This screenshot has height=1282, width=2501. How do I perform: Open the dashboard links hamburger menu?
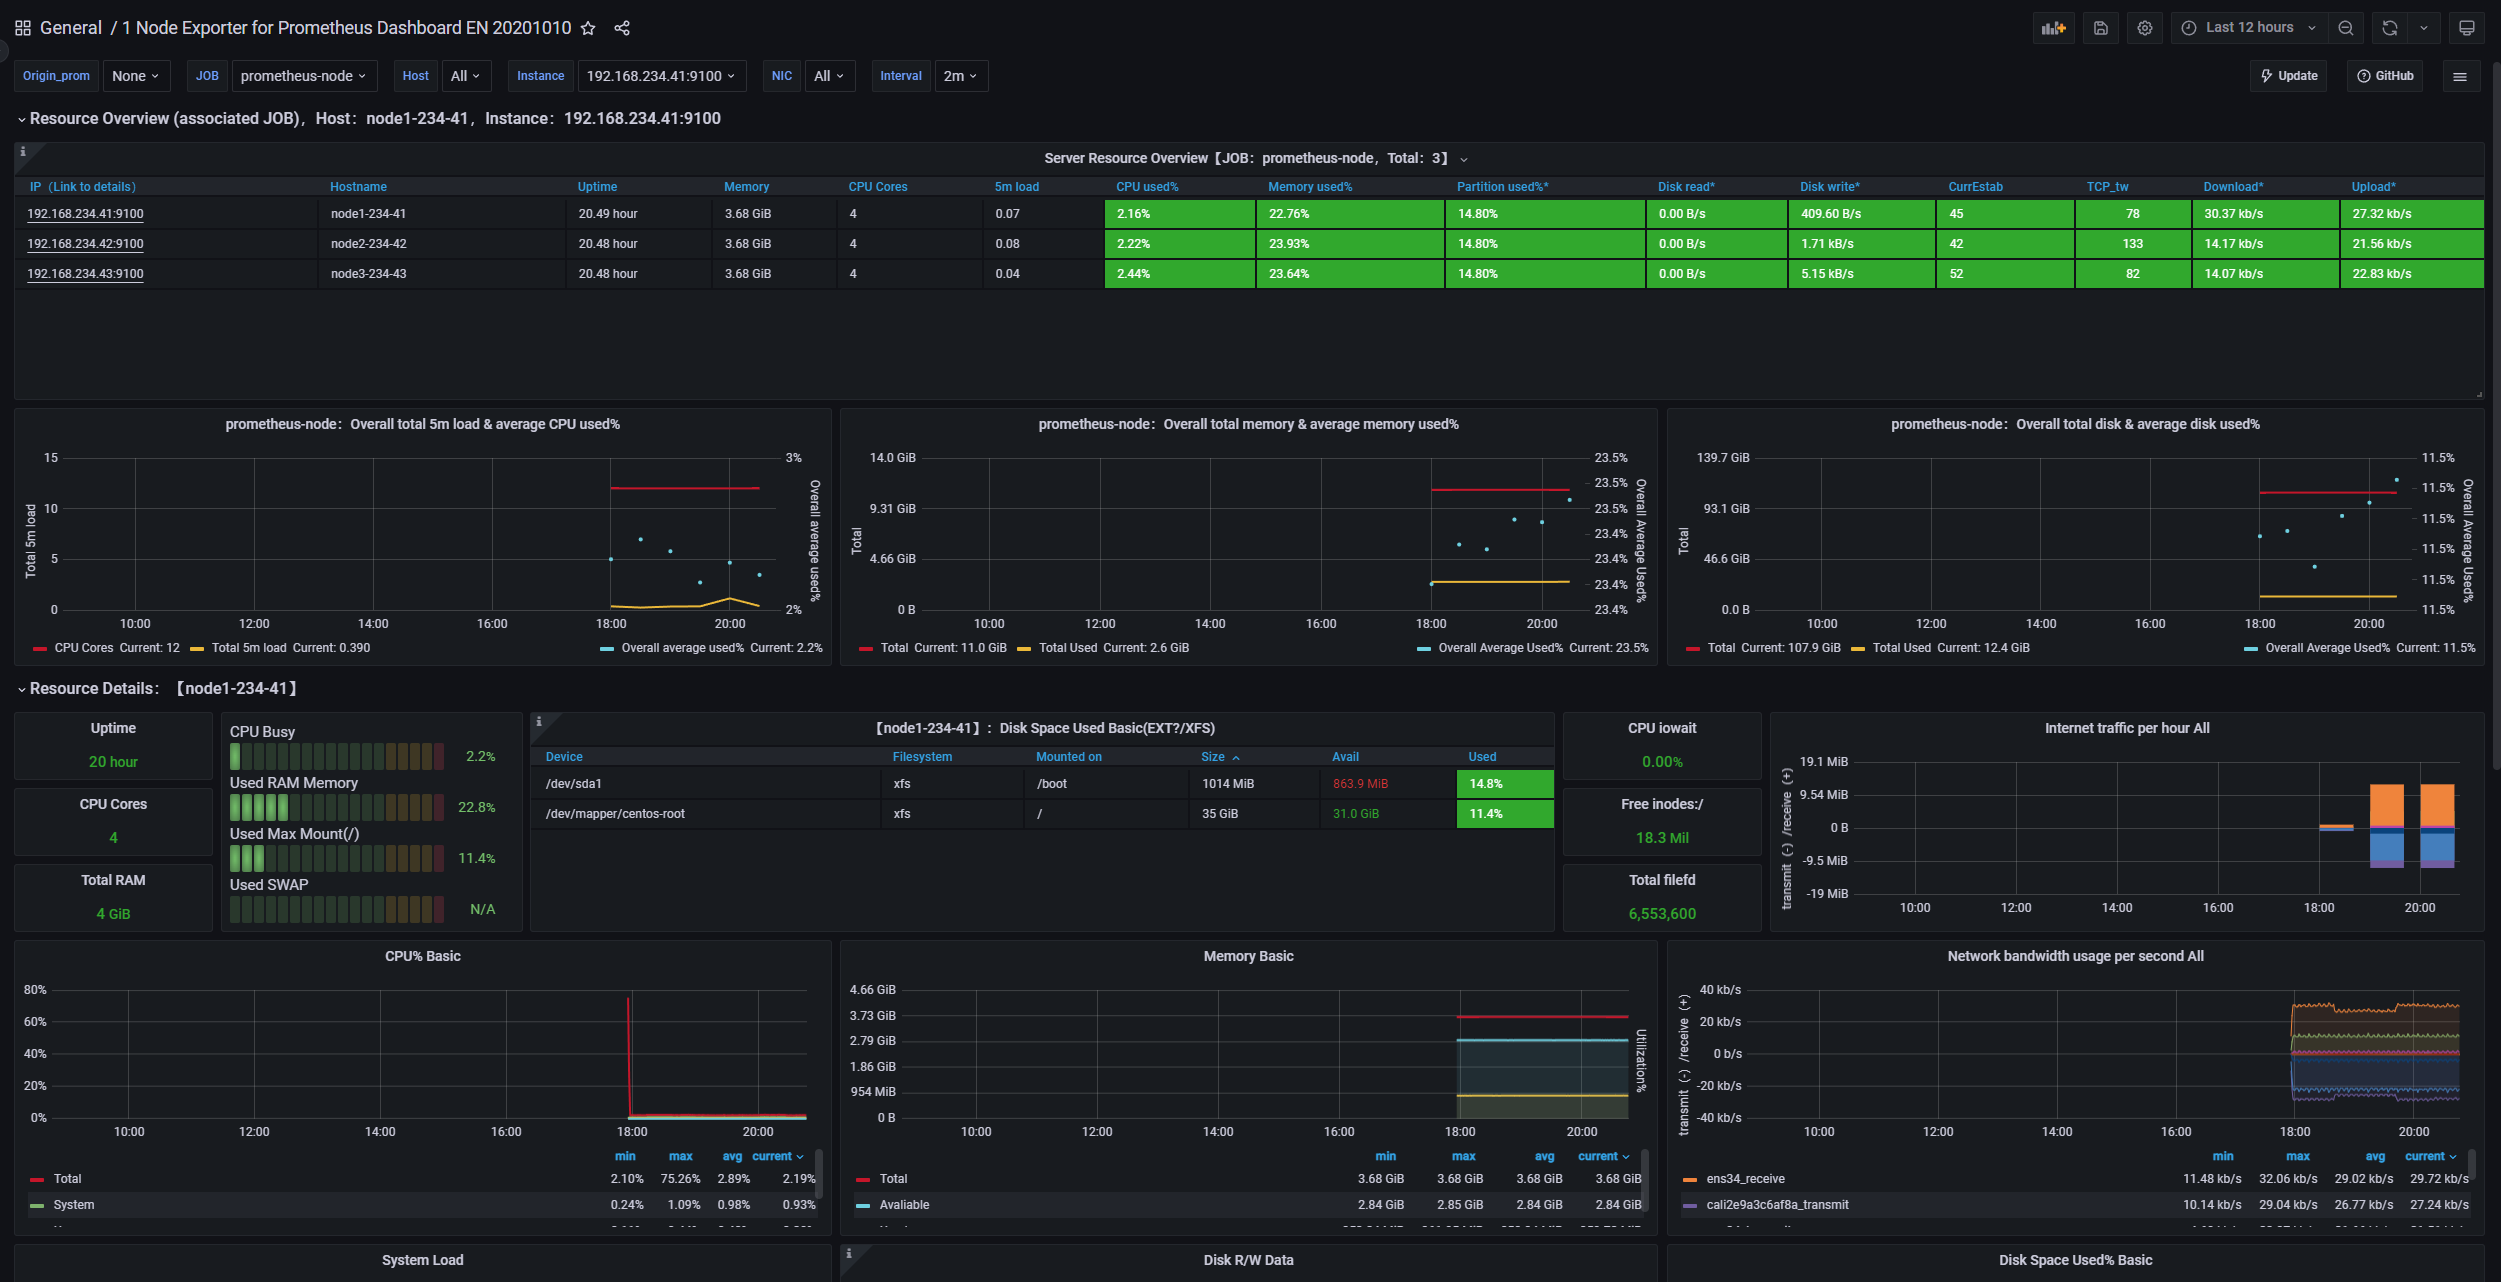pos(2460,76)
